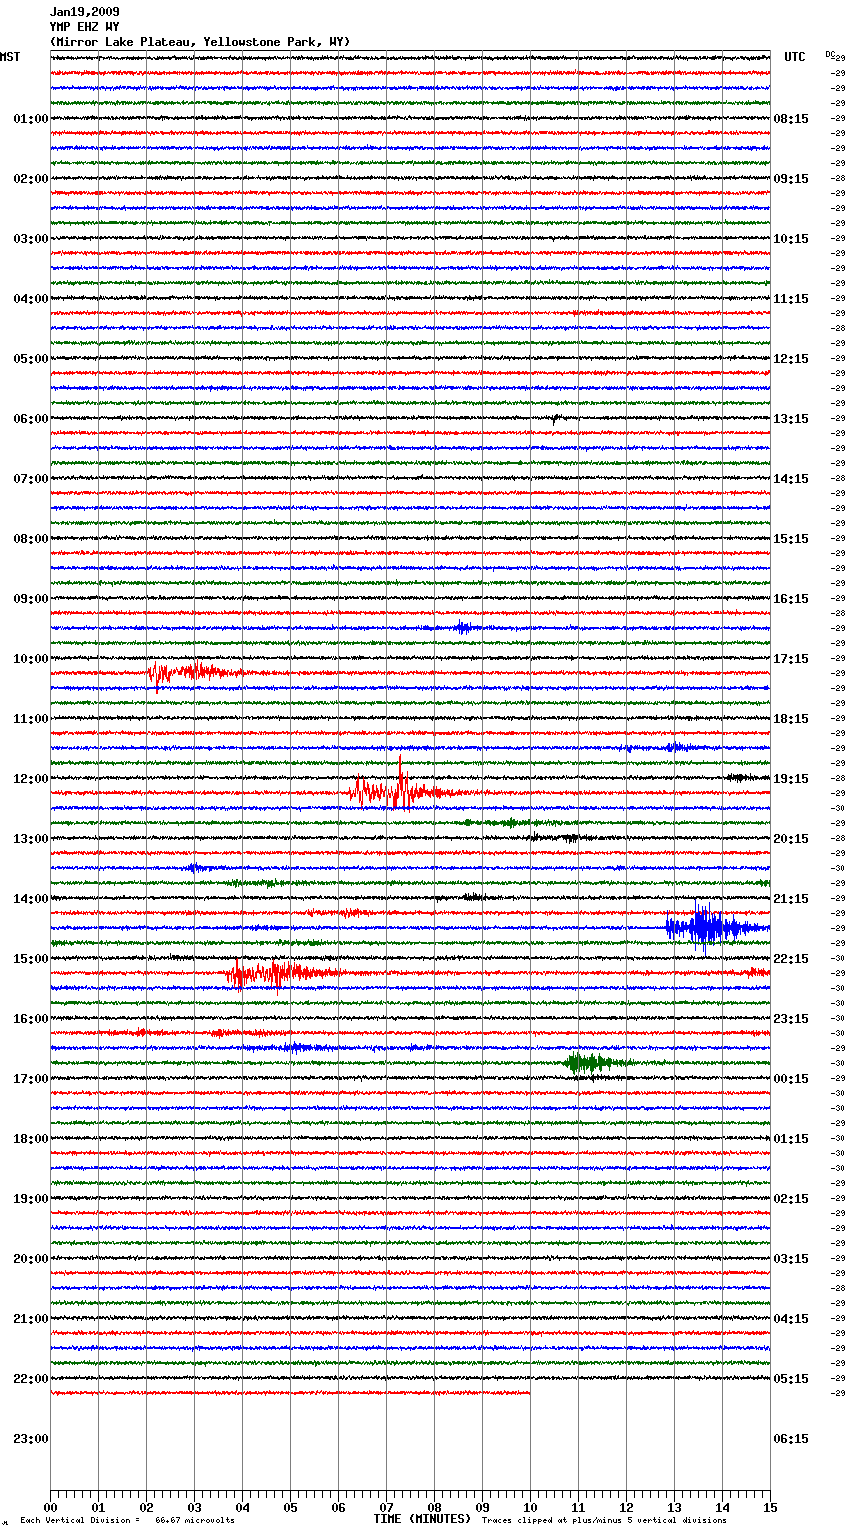Click the "12:15" UTC time label
The image size is (850, 1534).
[x=791, y=359]
